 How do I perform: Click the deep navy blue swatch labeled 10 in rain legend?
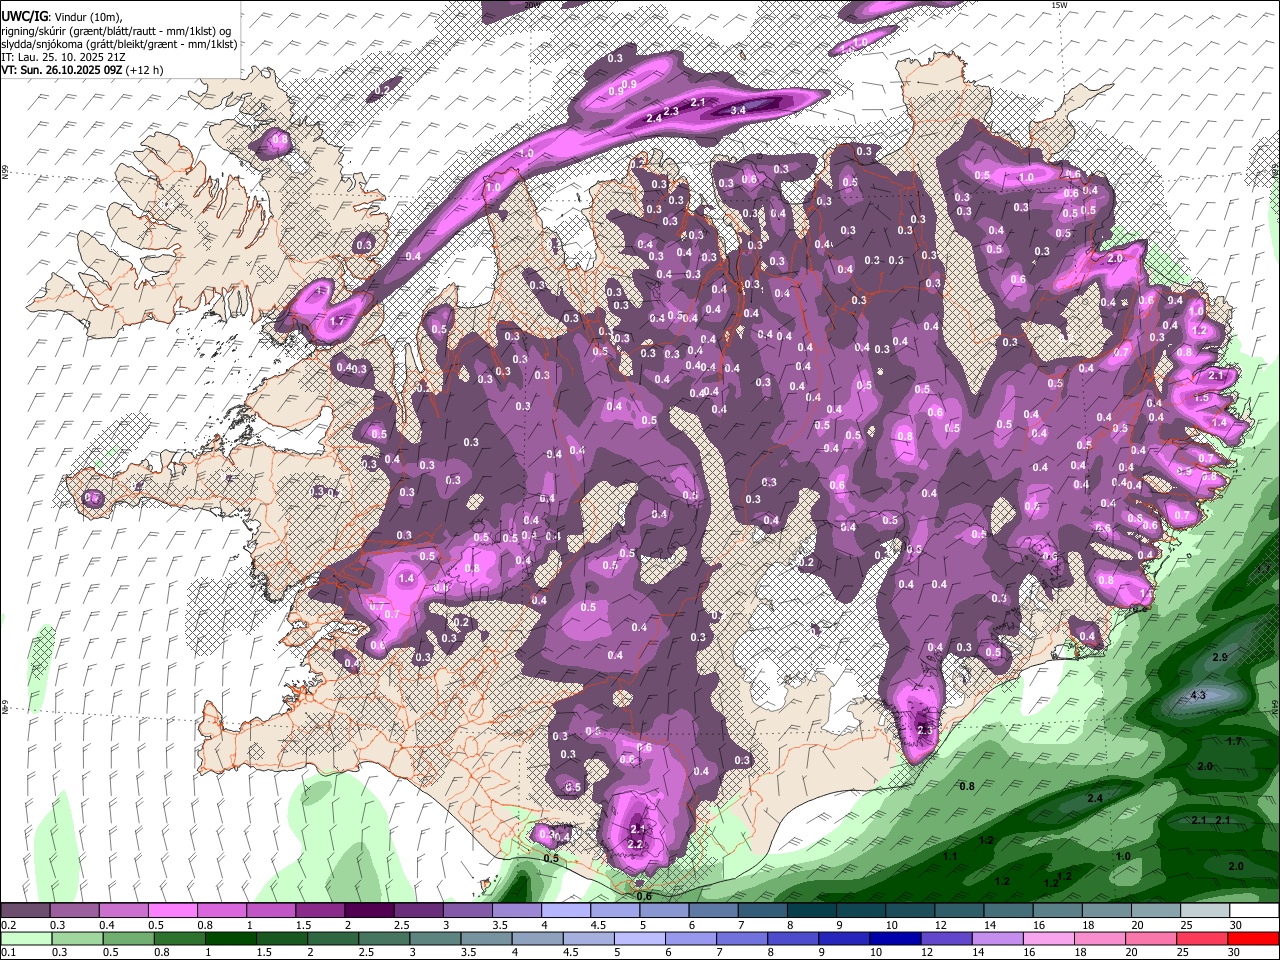point(895,938)
